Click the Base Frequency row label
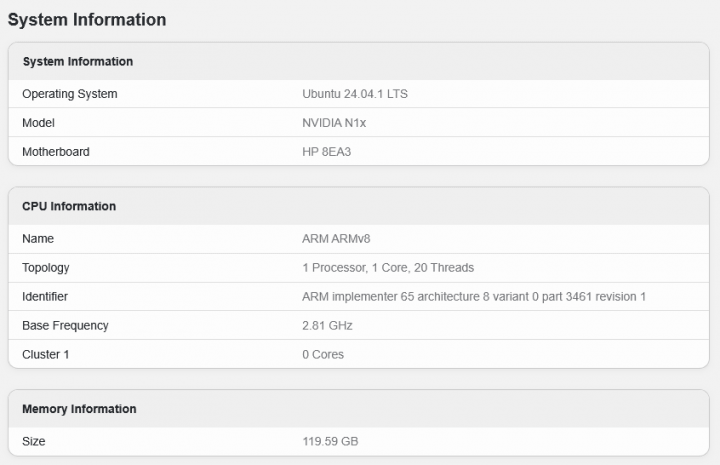The image size is (720, 465). 65,325
